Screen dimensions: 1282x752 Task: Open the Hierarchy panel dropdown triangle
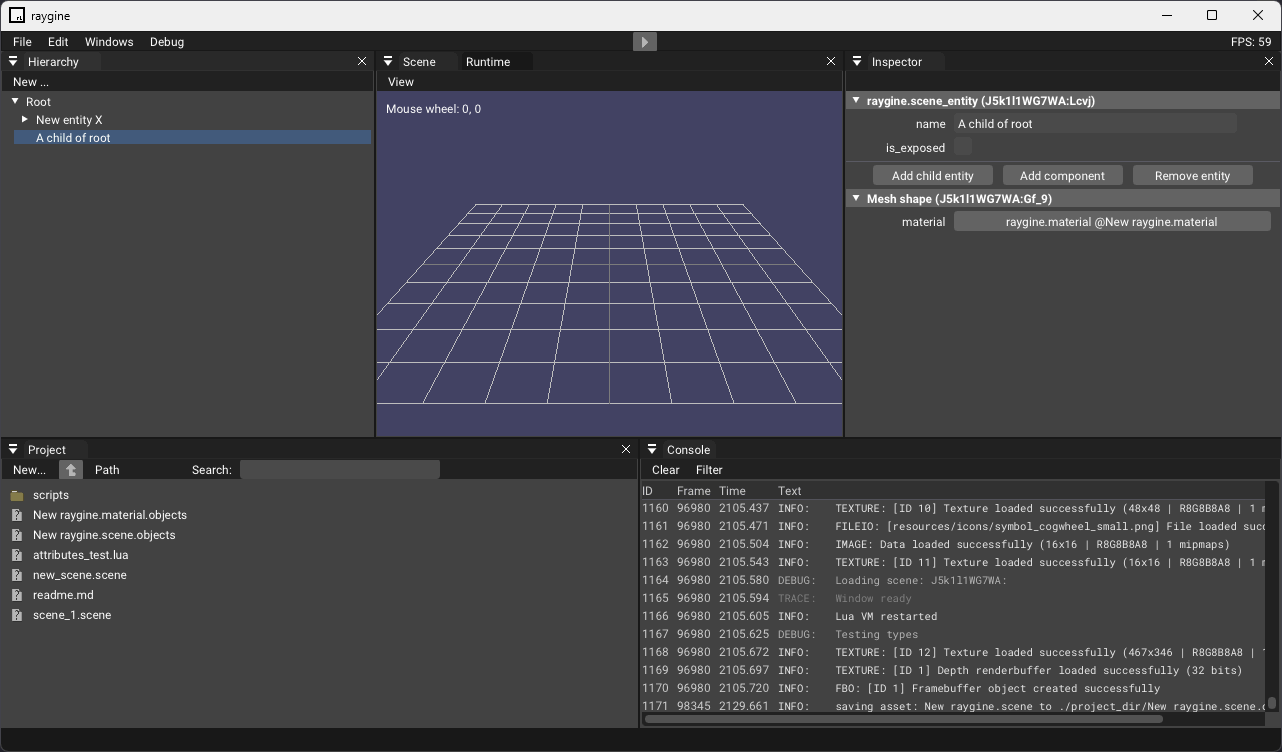coord(13,62)
